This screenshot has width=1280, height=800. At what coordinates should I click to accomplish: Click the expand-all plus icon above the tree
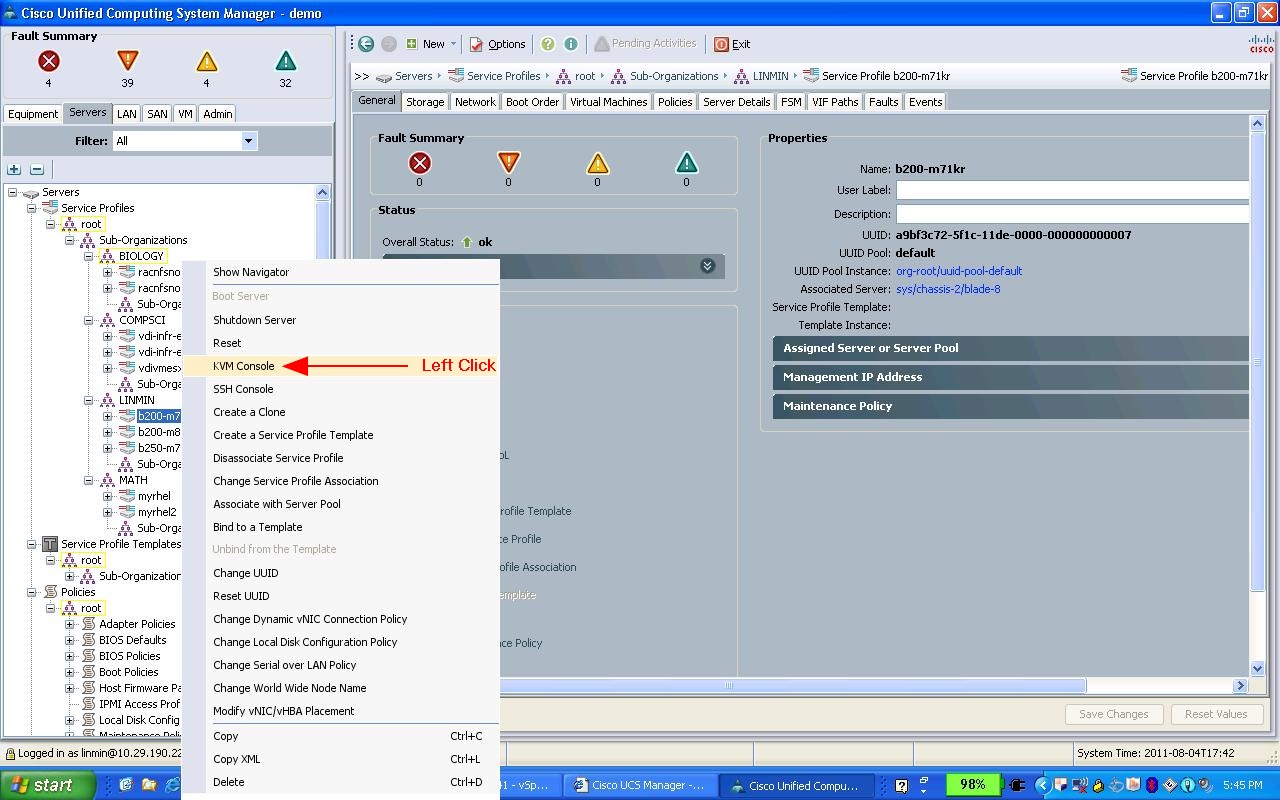pos(14,169)
